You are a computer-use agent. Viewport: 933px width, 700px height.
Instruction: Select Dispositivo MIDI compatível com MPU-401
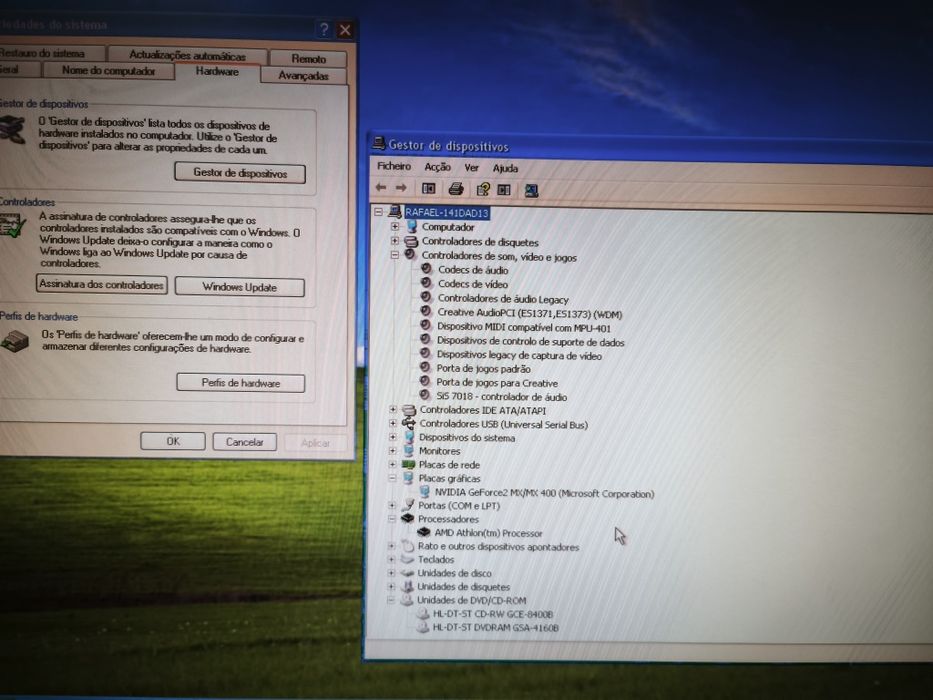tap(524, 327)
